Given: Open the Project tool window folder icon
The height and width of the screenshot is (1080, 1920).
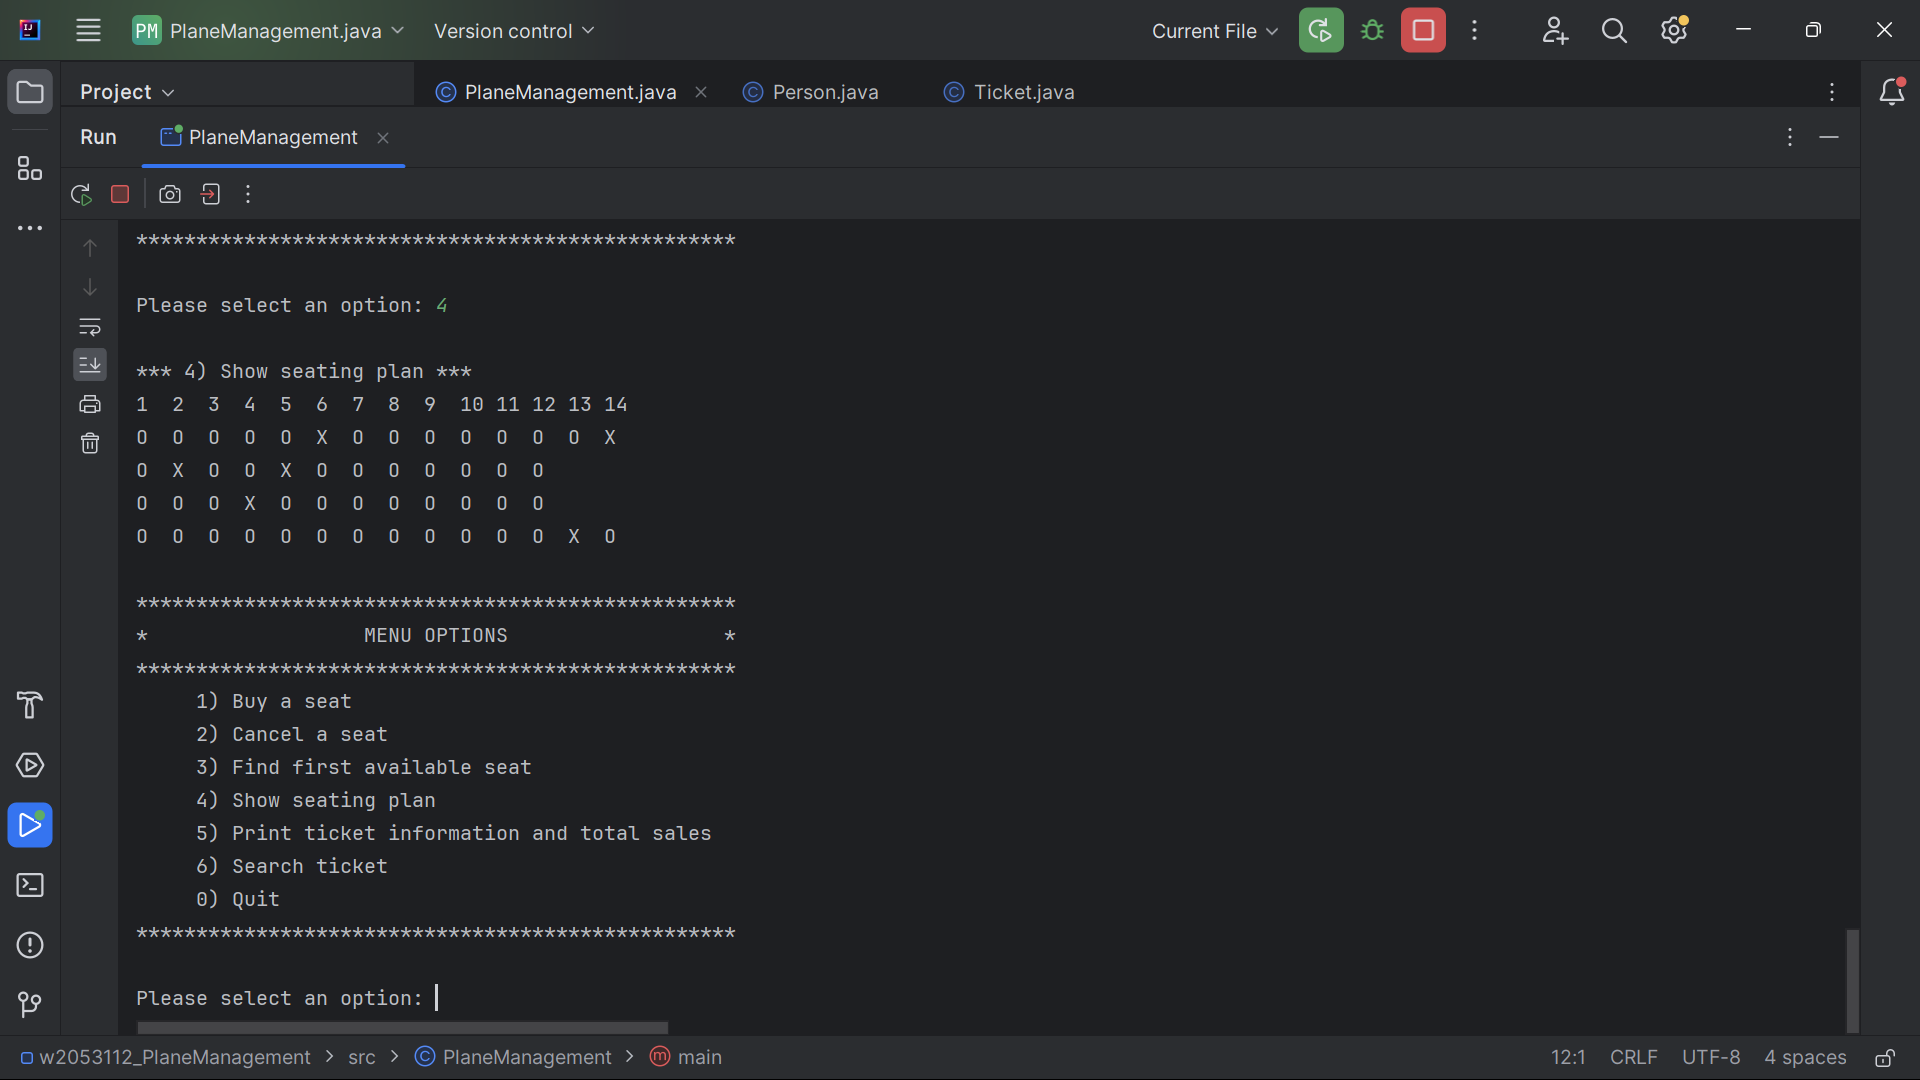Looking at the screenshot, I should [x=30, y=92].
